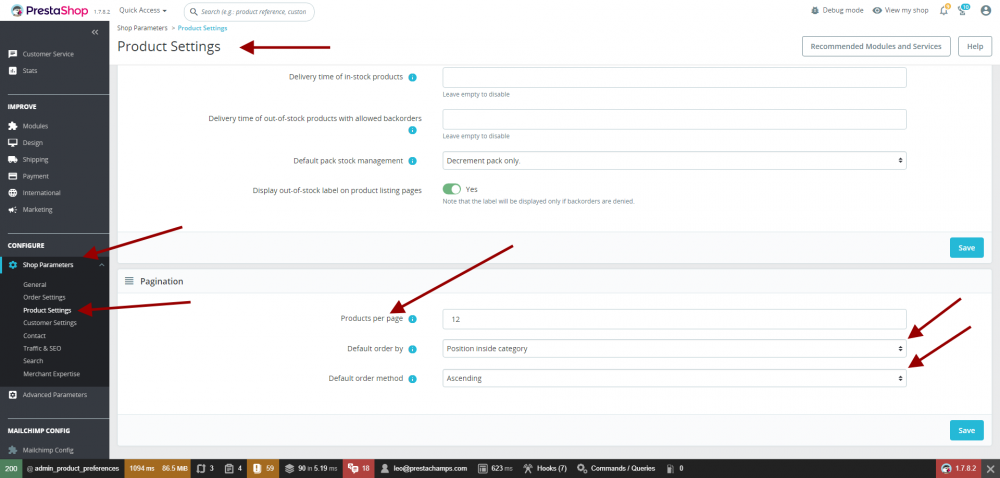Show info for Default order by
The height and width of the screenshot is (478, 1000).
pyautogui.click(x=412, y=349)
